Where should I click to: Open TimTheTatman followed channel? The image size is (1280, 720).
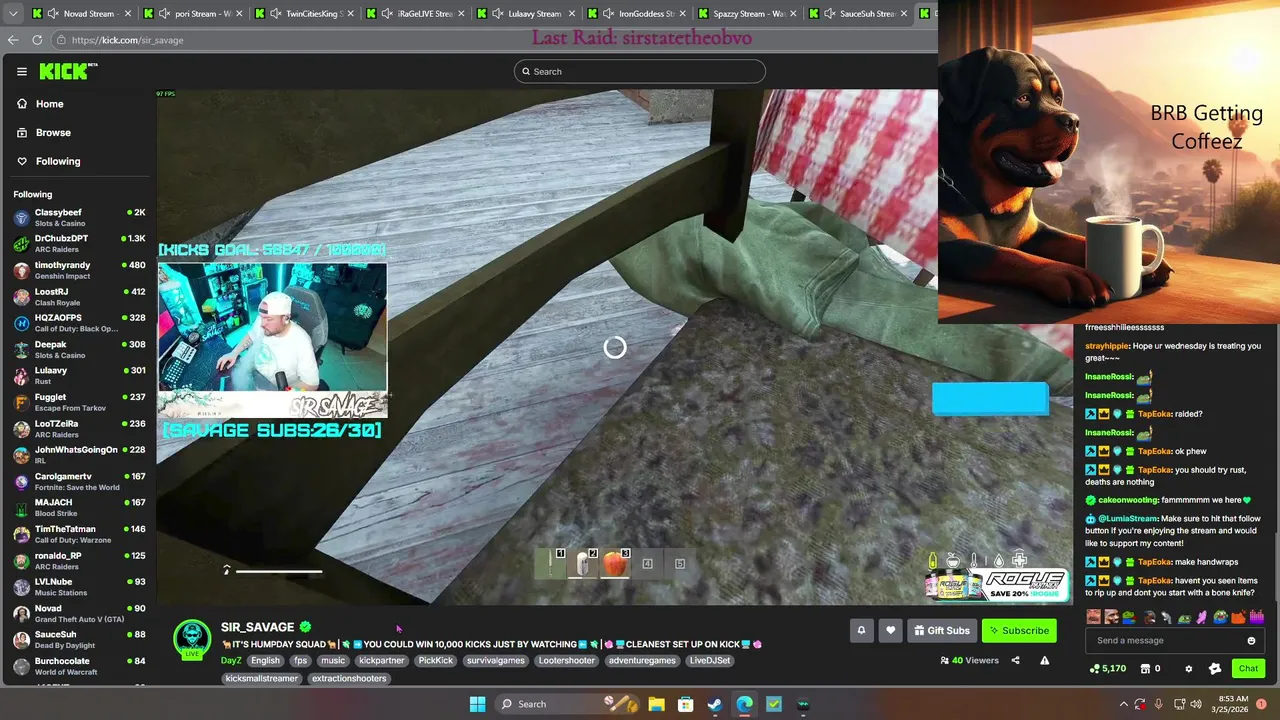[x=78, y=534]
